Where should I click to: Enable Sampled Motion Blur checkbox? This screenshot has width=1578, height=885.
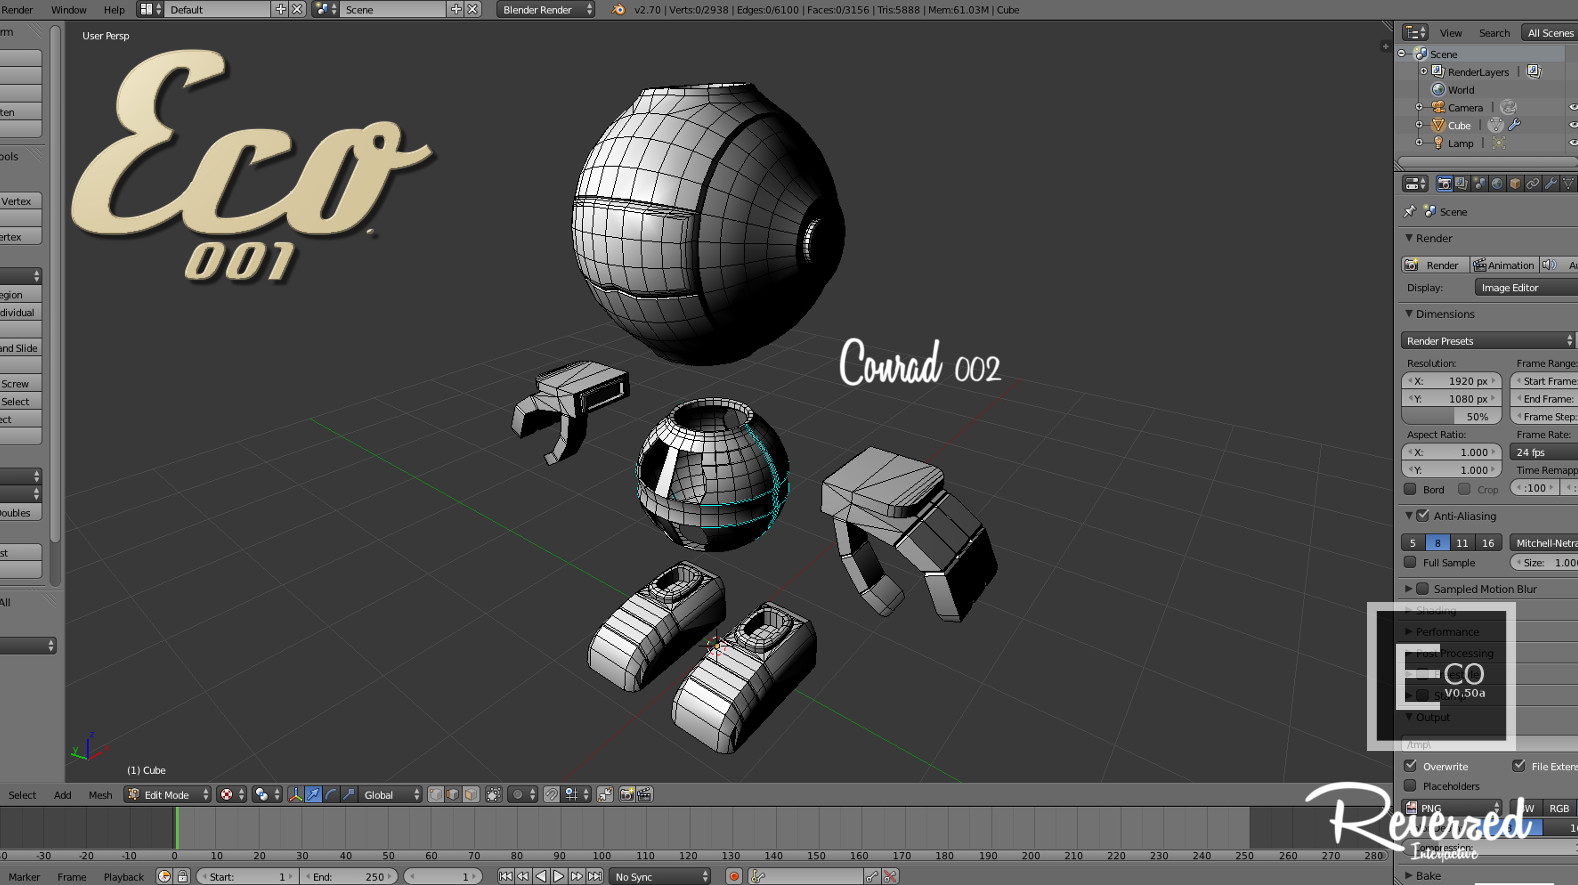[1422, 588]
